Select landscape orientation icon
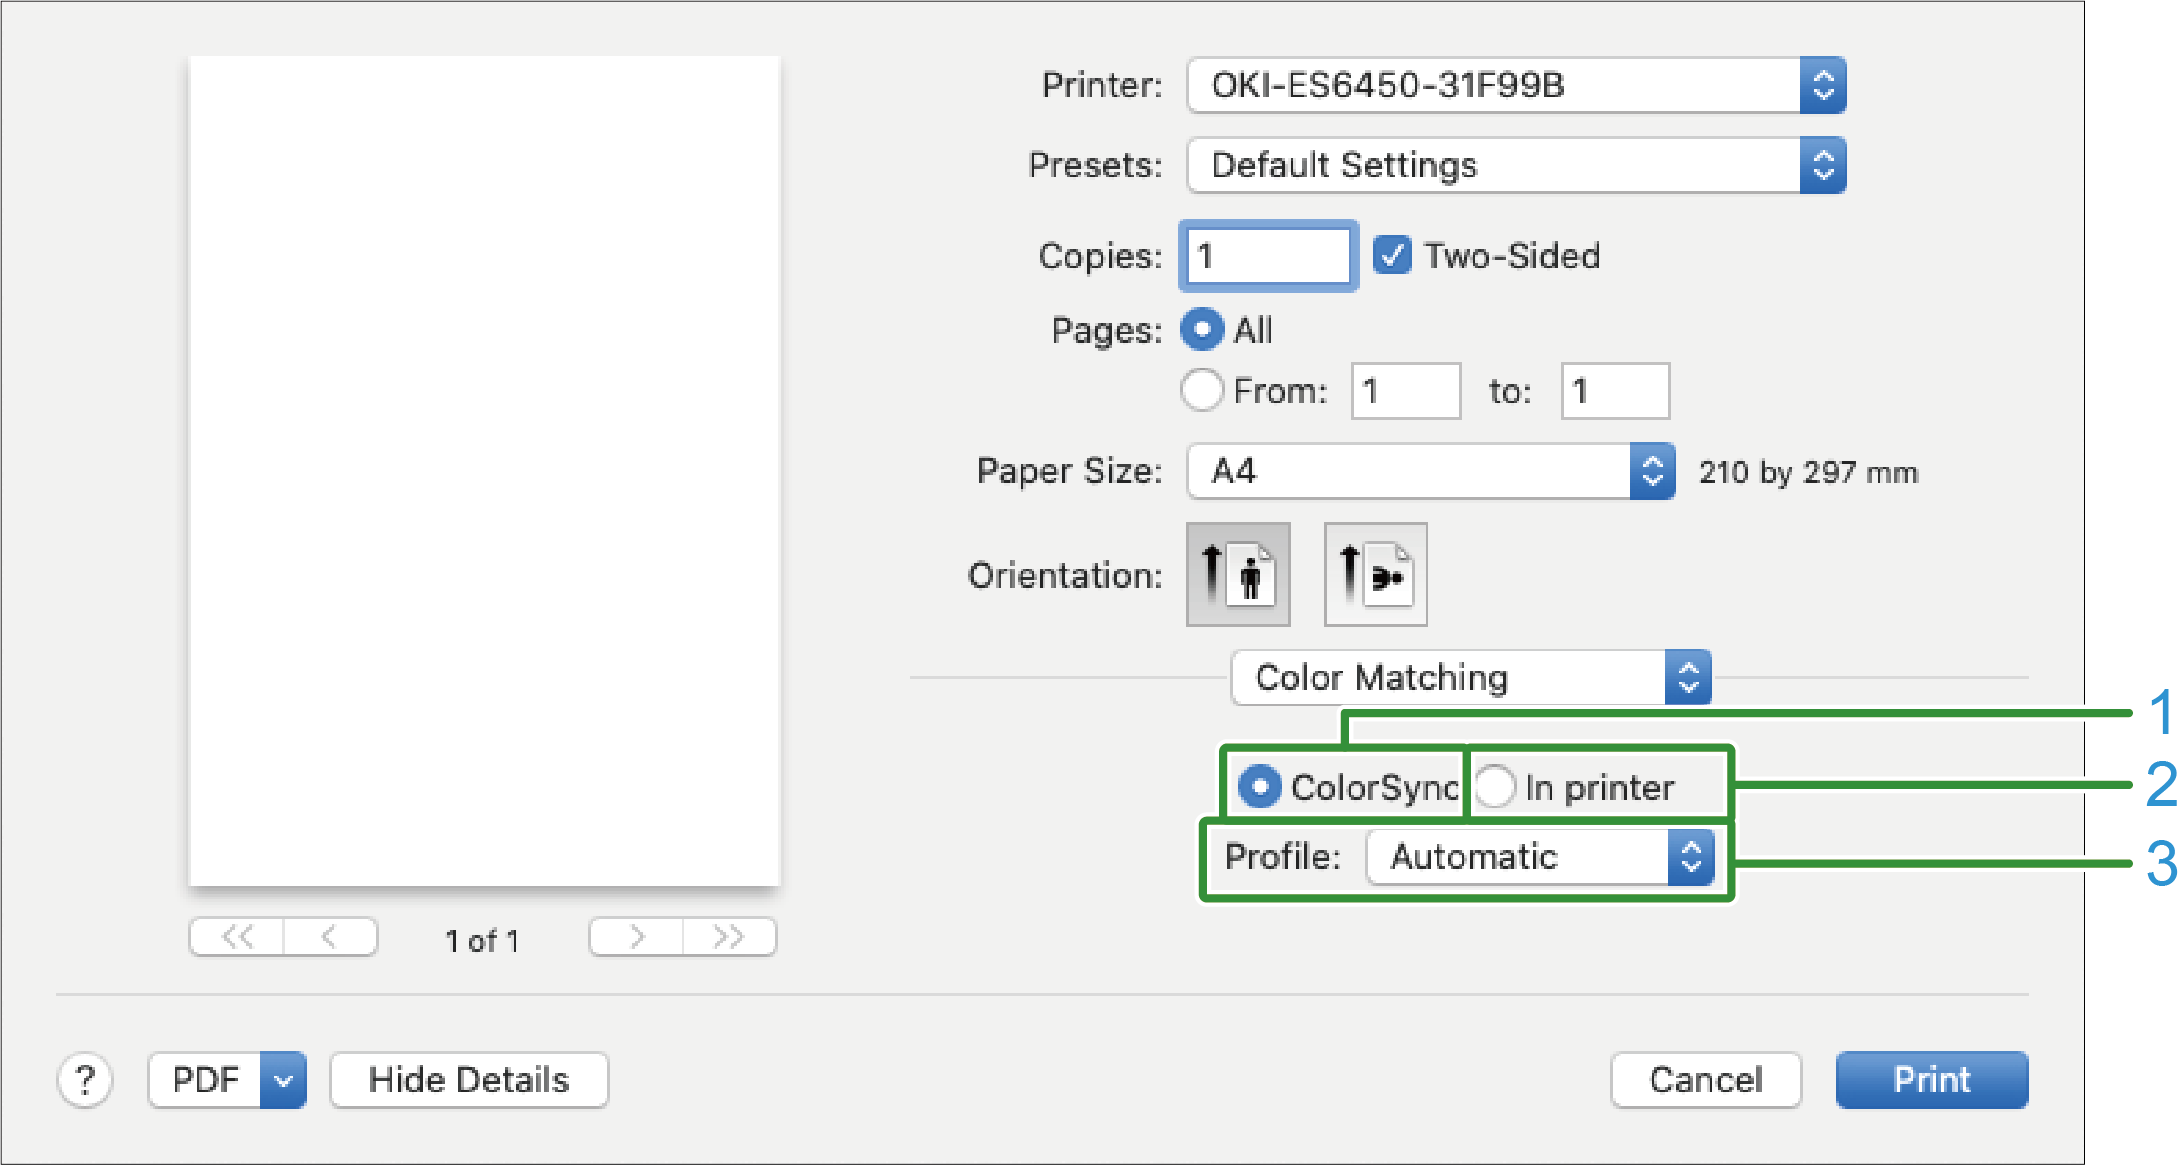Image resolution: width=2180 pixels, height=1165 pixels. coord(1375,574)
